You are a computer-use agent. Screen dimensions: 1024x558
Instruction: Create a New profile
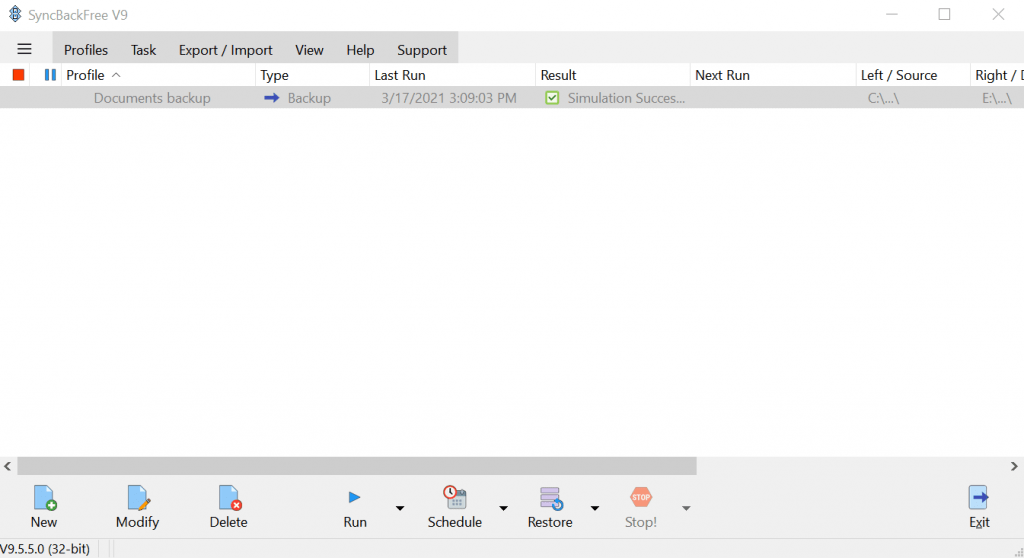44,506
